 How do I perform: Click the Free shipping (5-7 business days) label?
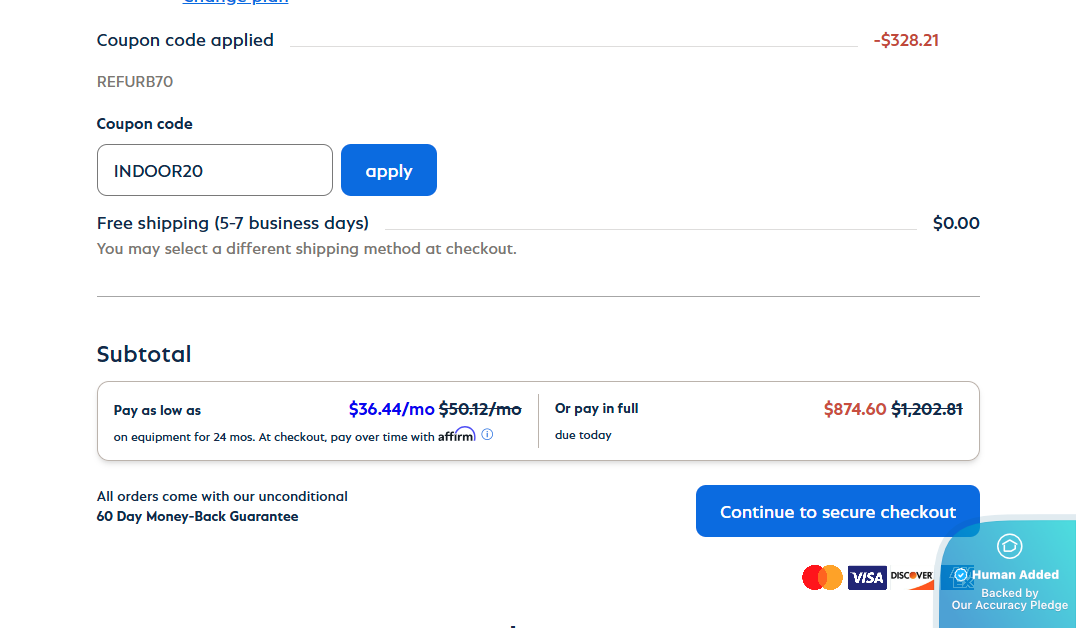click(232, 223)
